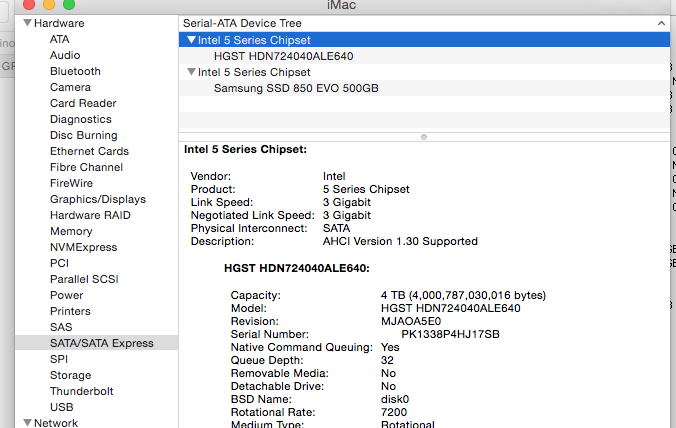Click the Physical Interconnect value SATA
The image size is (676, 428).
pos(336,228)
